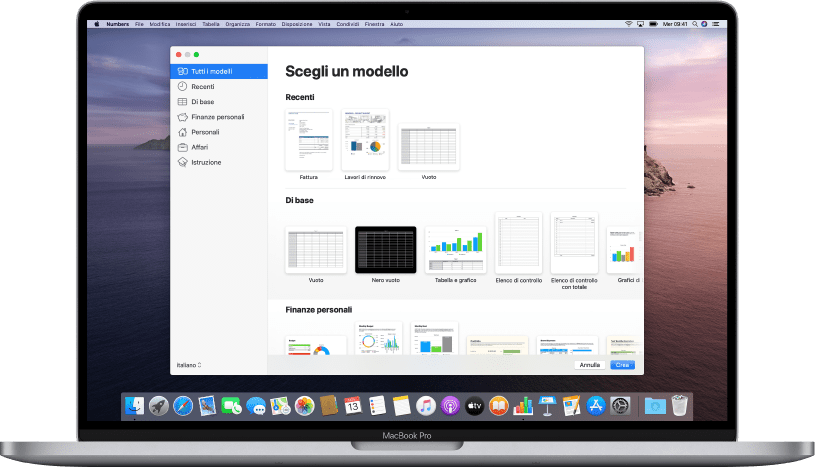Open Calendar icon showing 13
The height and width of the screenshot is (468, 817).
pos(353,405)
